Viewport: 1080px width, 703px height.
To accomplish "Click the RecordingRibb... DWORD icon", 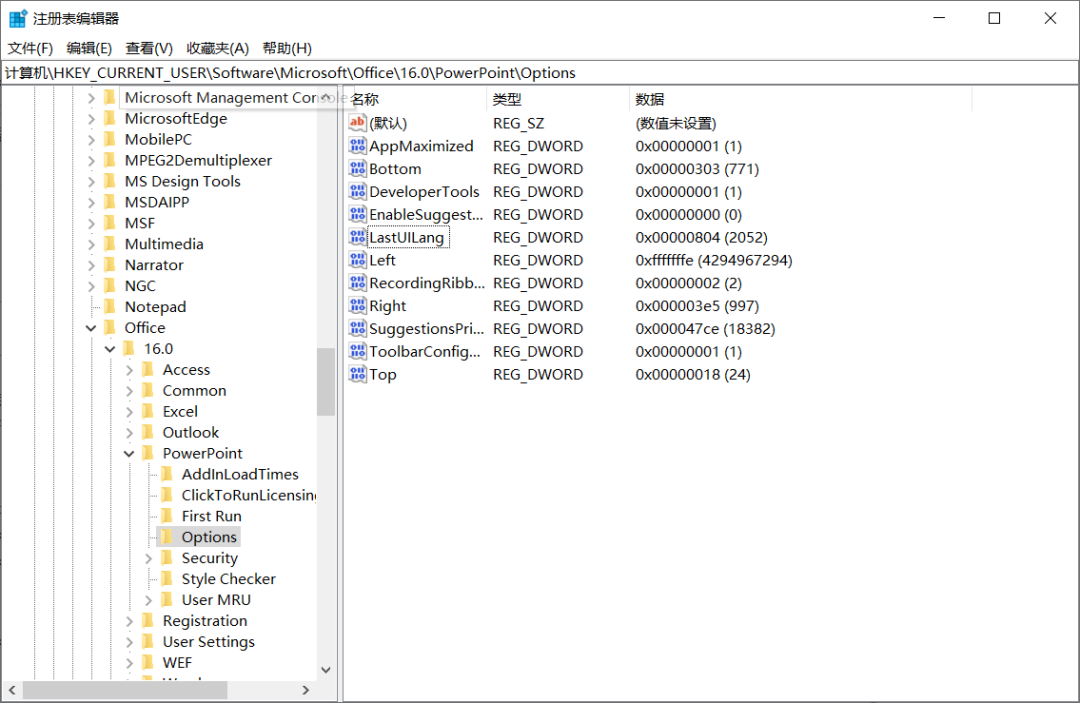I will pyautogui.click(x=357, y=282).
